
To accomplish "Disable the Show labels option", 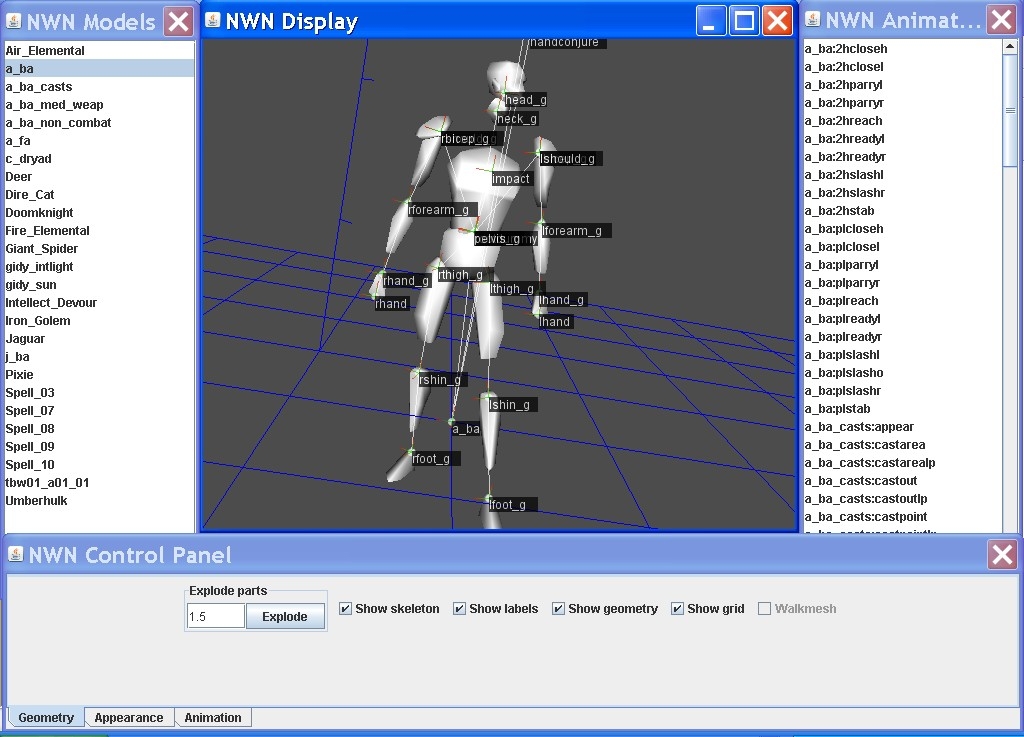I will (x=459, y=609).
